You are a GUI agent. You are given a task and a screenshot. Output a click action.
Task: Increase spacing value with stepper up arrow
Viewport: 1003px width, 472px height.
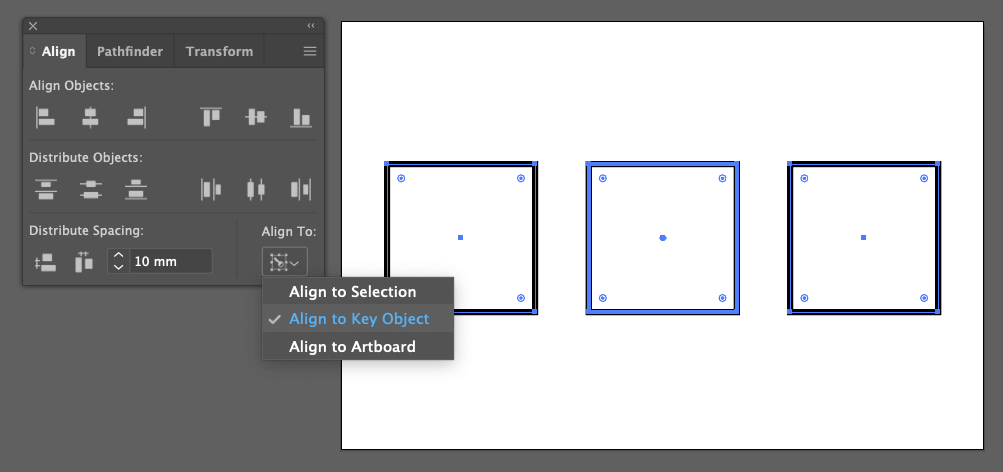point(118,256)
